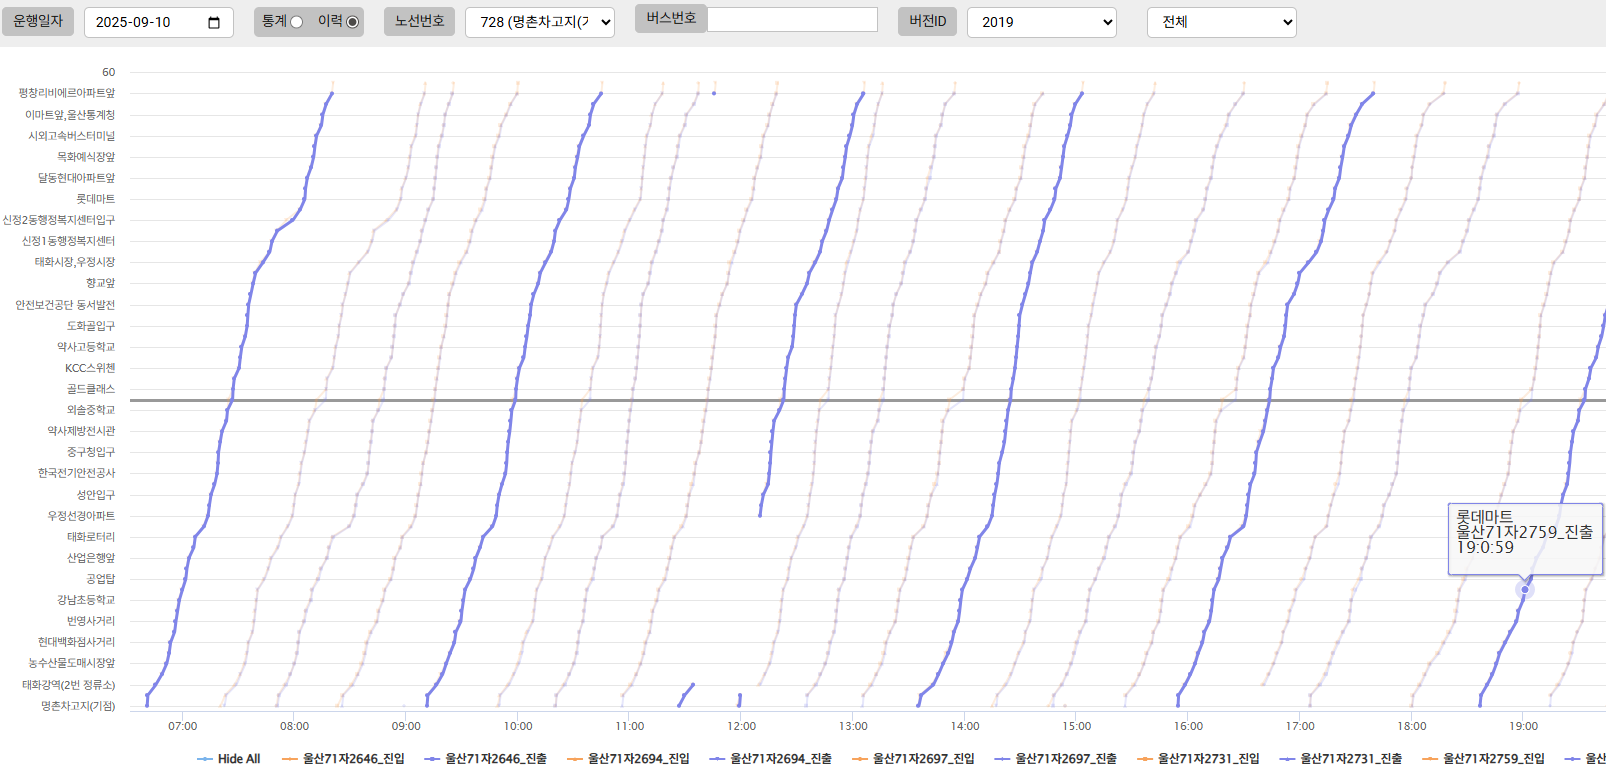Select the 통계 radio button

(x=296, y=22)
